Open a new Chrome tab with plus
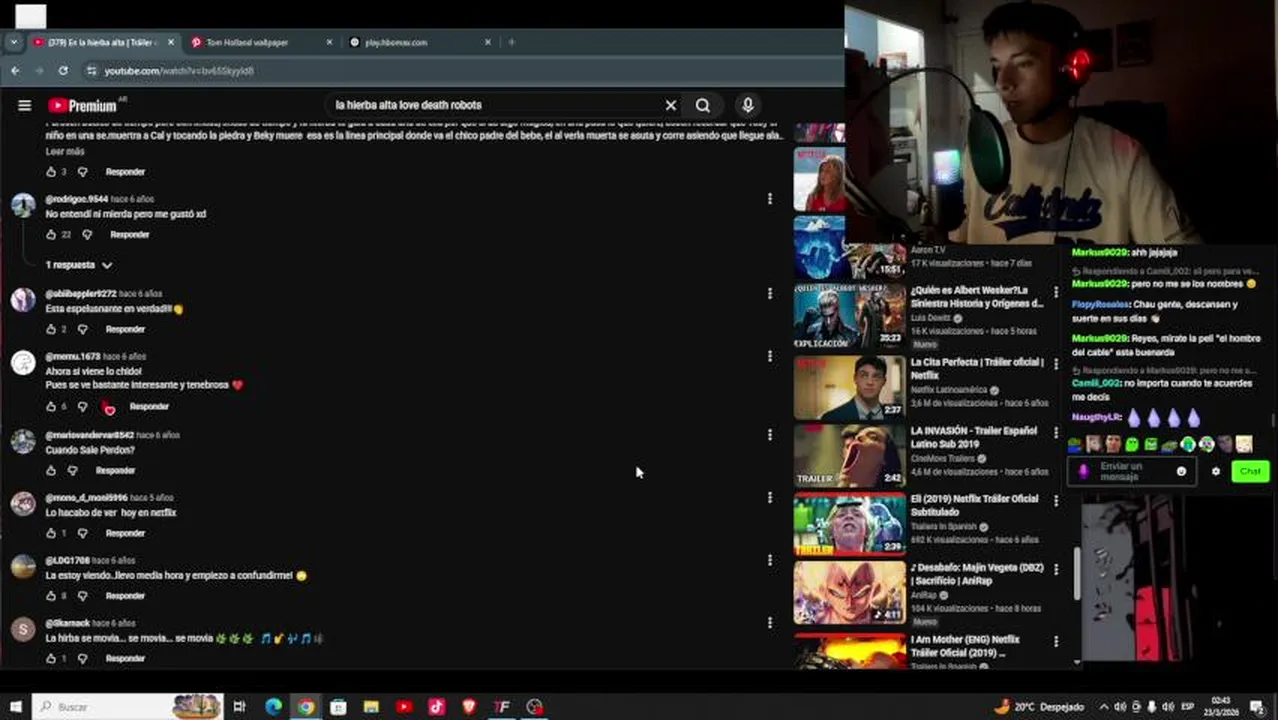This screenshot has width=1278, height=720. pos(511,42)
